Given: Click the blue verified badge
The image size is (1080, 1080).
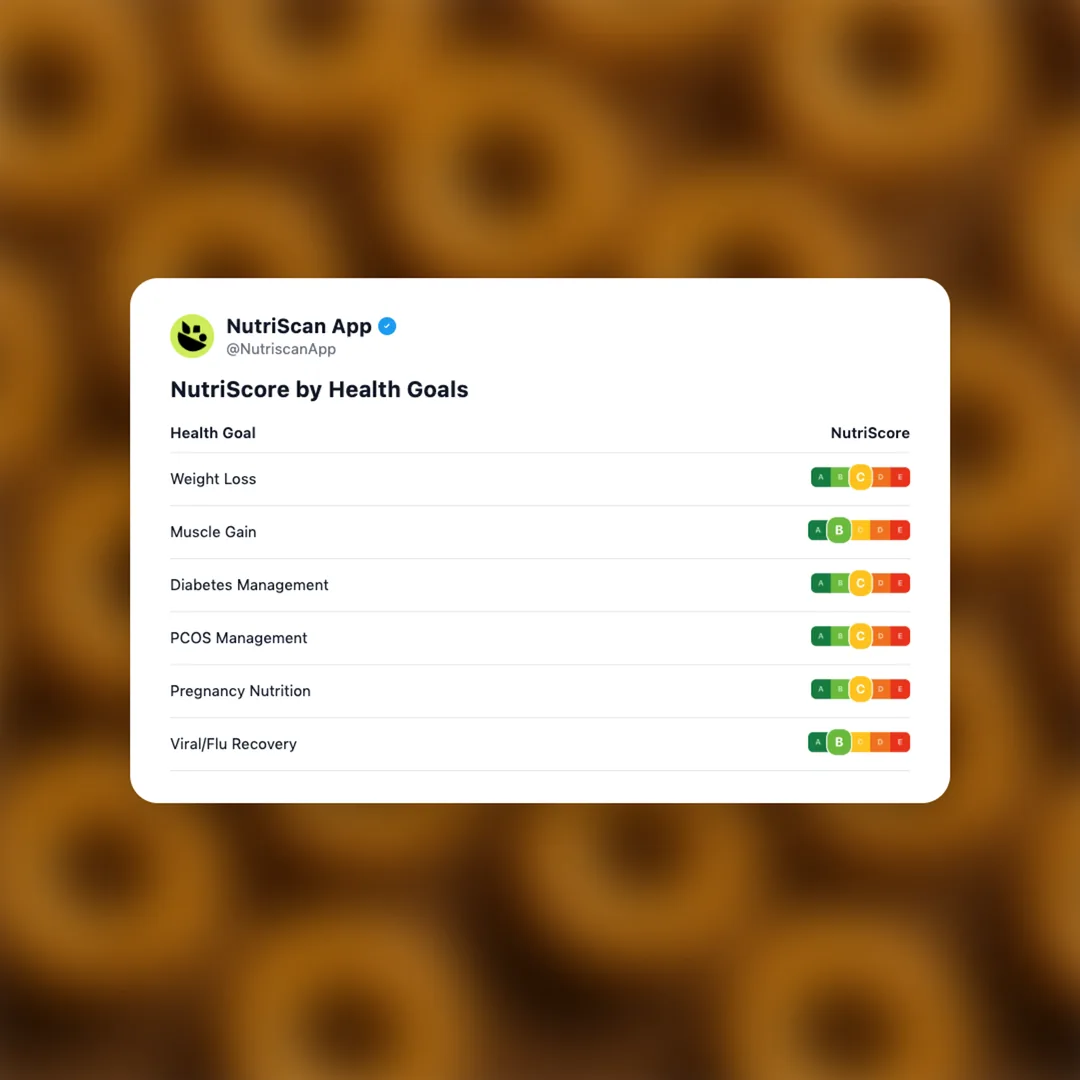Looking at the screenshot, I should pyautogui.click(x=387, y=326).
